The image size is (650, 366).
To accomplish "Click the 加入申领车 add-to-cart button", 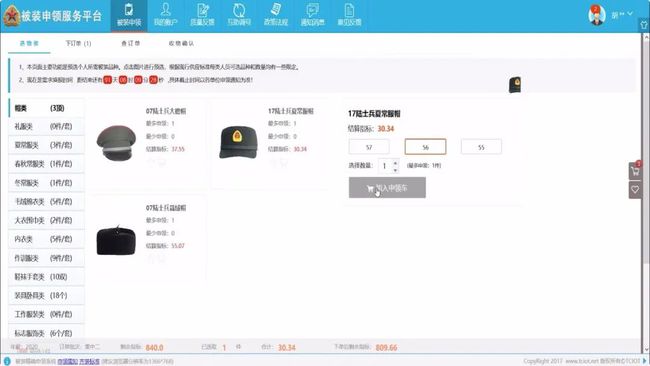I will (387, 188).
